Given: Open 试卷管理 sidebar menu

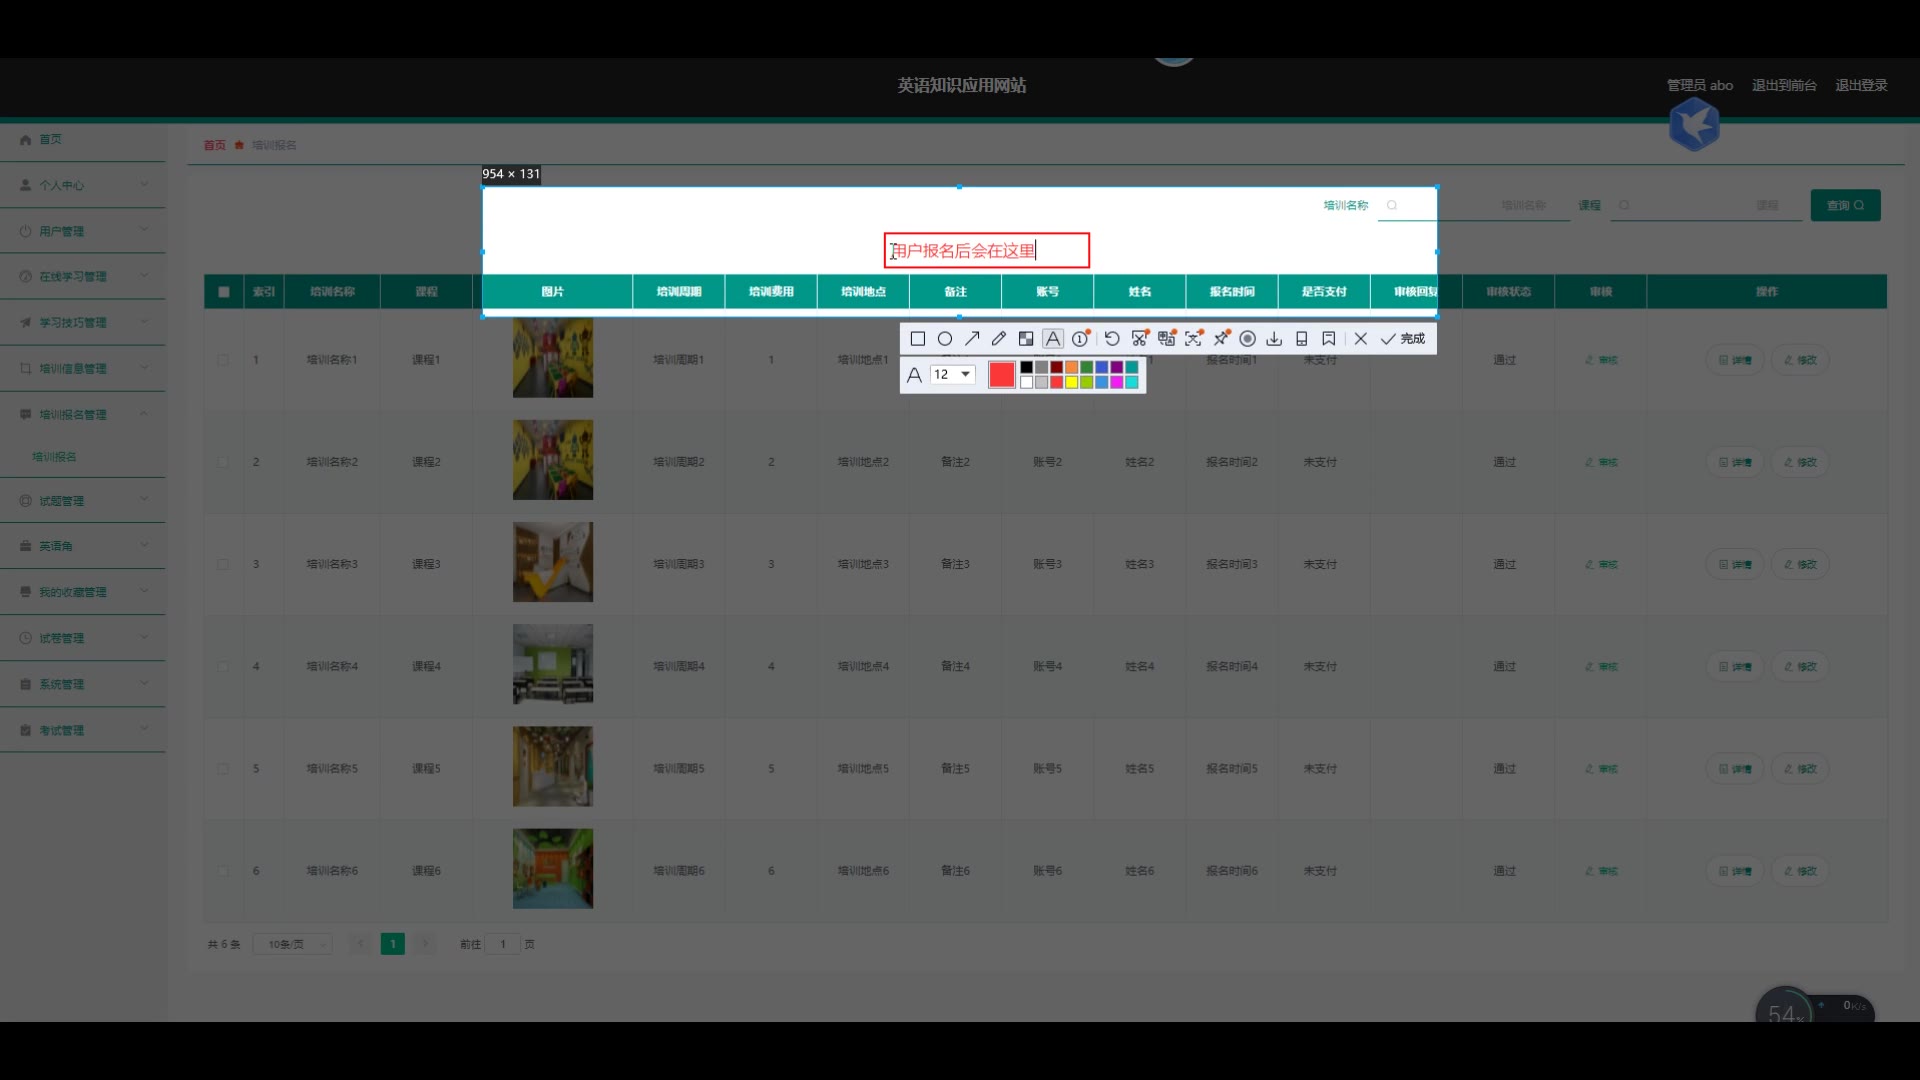Looking at the screenshot, I should coord(83,638).
